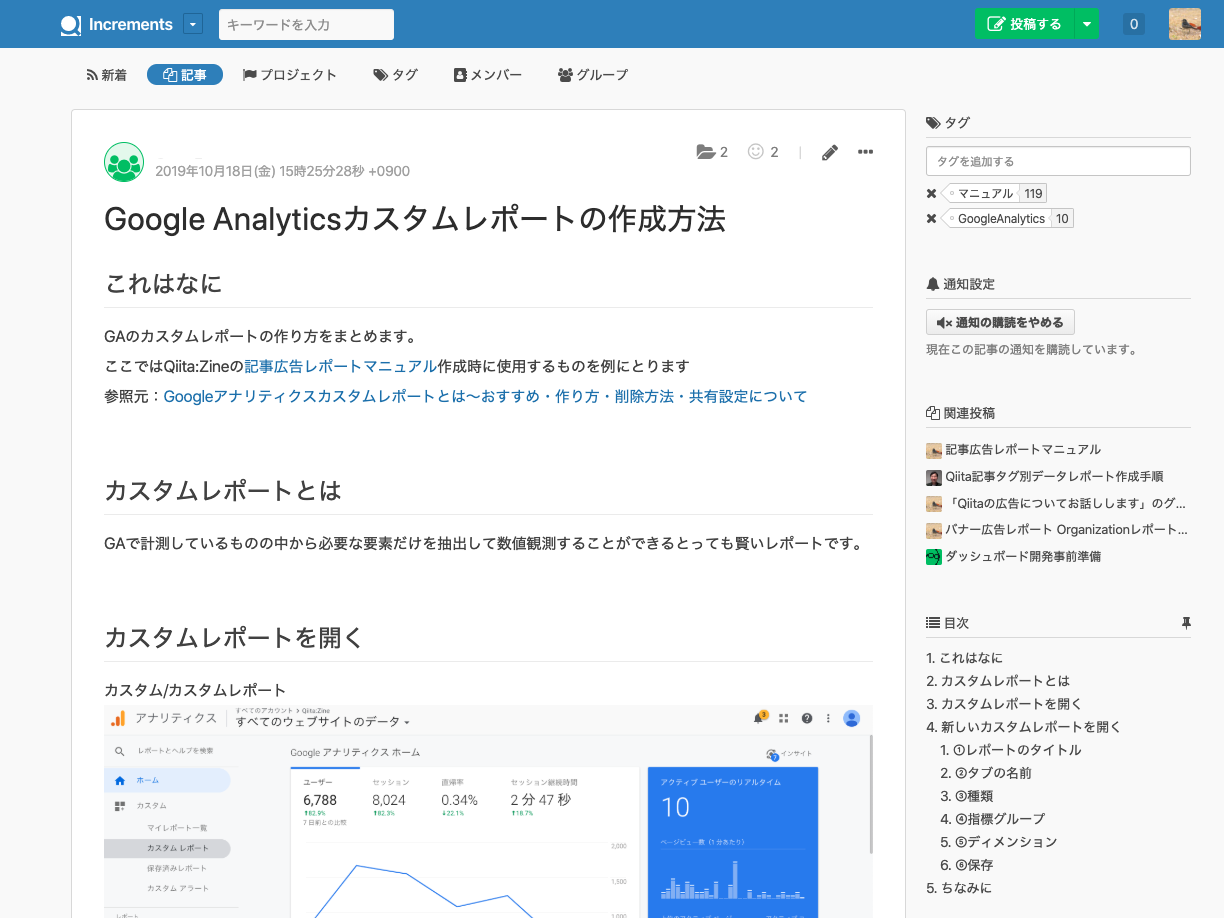Open the user profile avatar menu
The height and width of the screenshot is (918, 1224).
tap(1184, 24)
